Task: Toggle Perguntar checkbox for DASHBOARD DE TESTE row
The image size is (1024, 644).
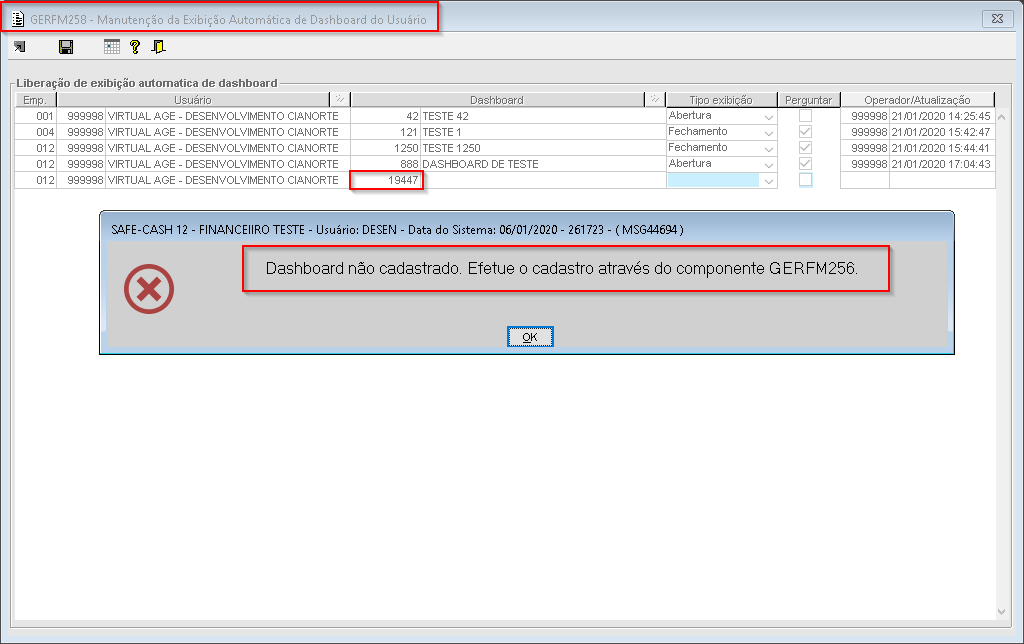Action: click(806, 163)
